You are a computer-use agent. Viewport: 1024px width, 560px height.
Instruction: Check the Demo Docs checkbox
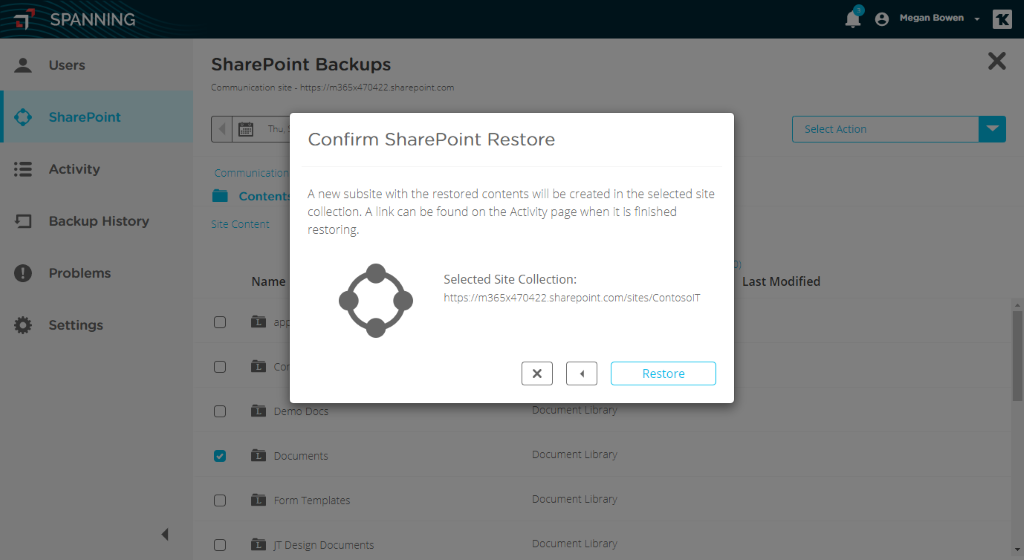coord(220,411)
